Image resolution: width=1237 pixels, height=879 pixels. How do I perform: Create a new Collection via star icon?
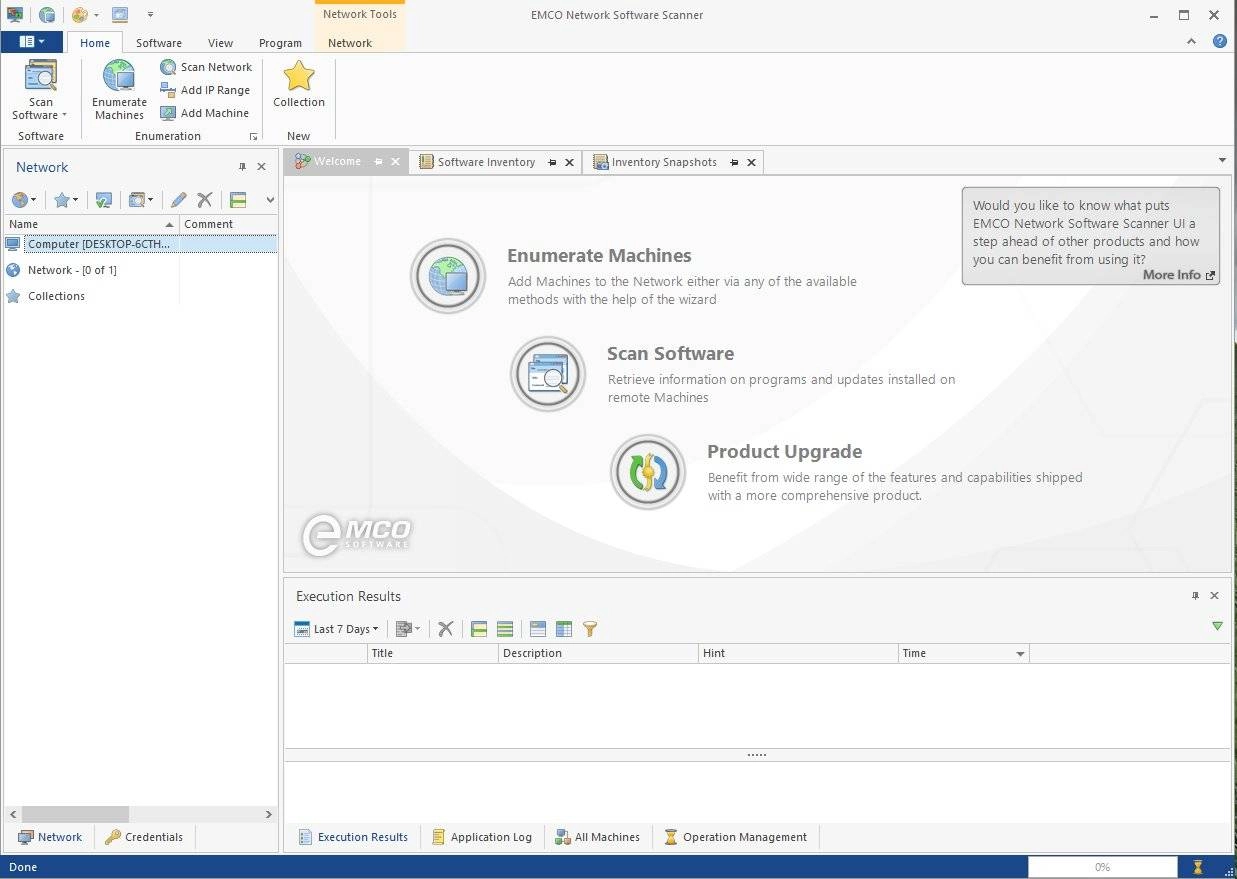299,76
